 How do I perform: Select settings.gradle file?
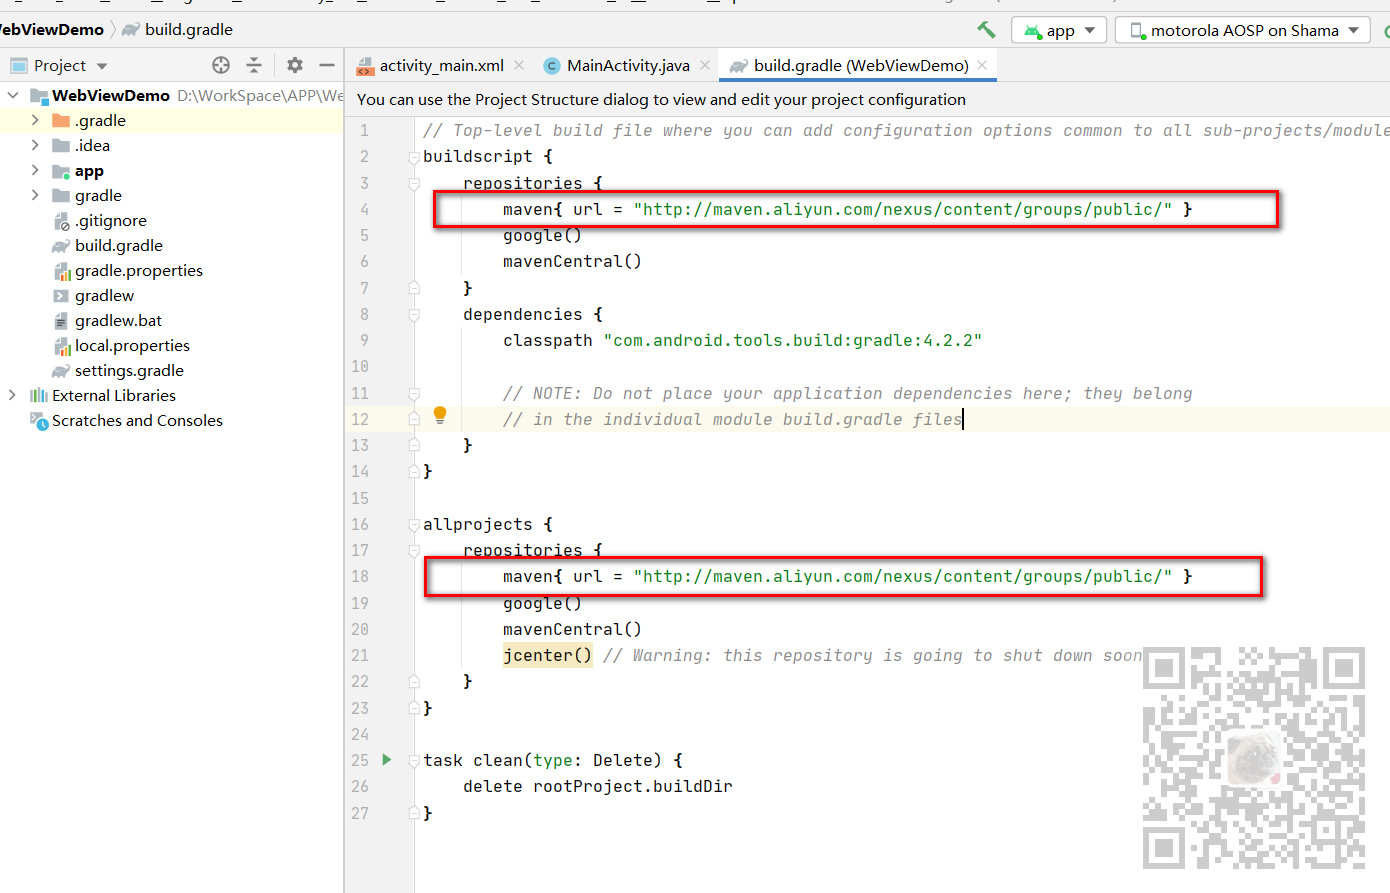(129, 370)
